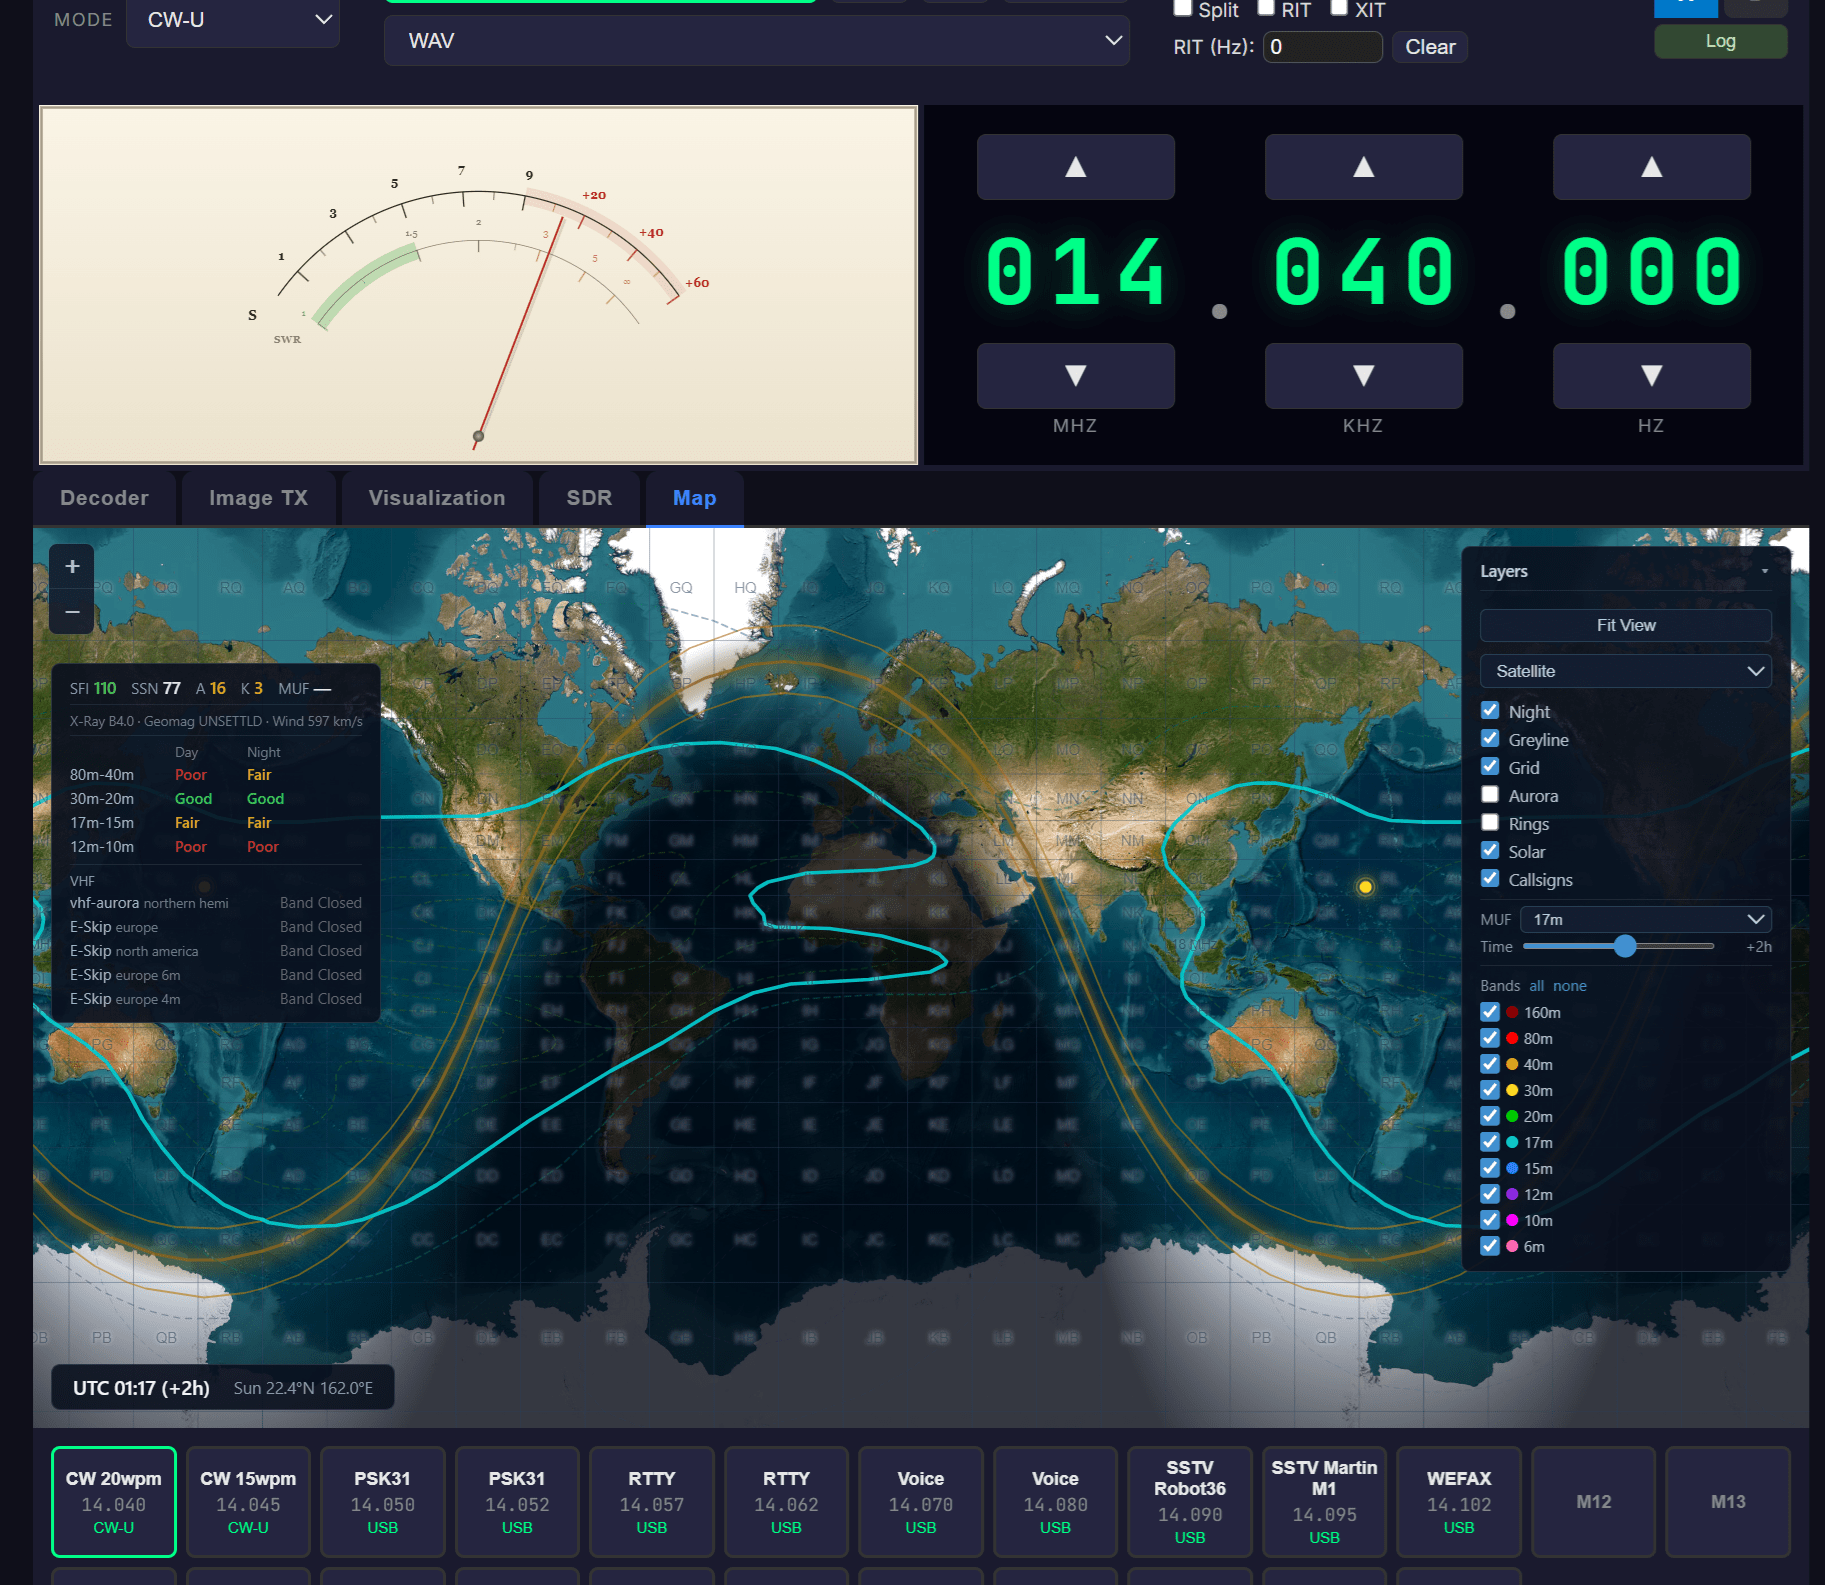
Task: Adjust the Time offset slider
Action: 1618,946
